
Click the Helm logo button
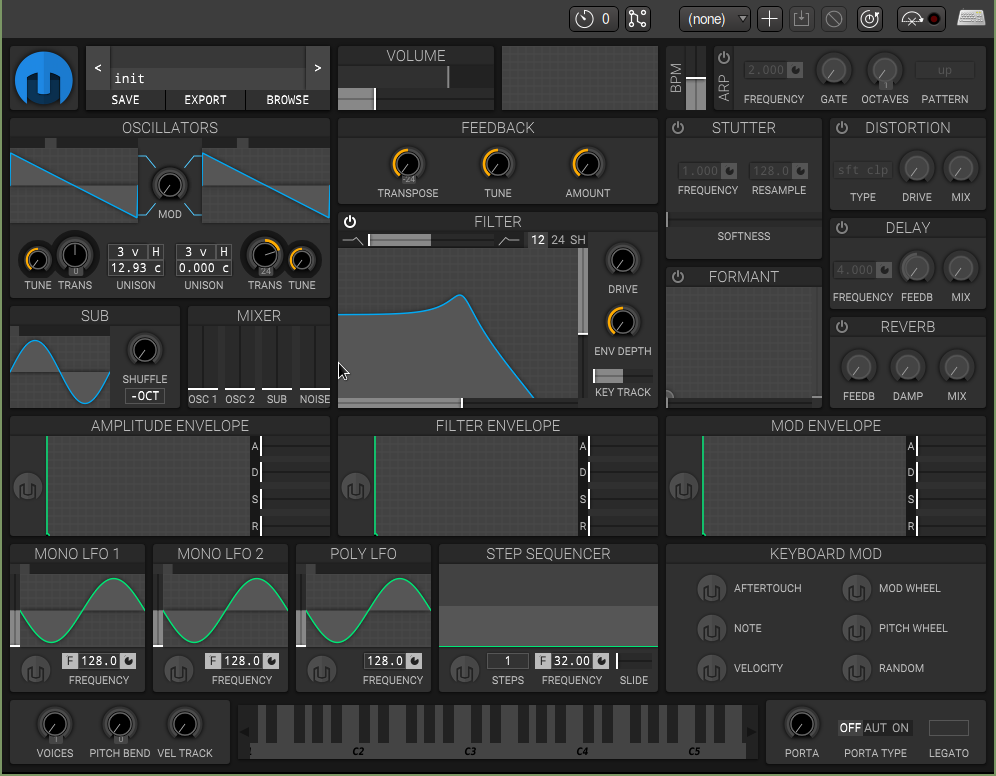click(44, 79)
